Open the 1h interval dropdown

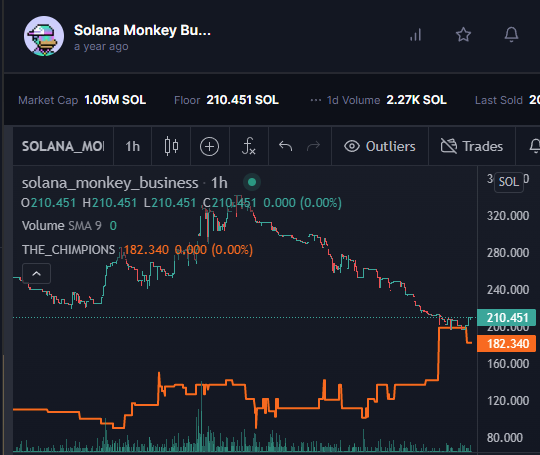[x=133, y=146]
